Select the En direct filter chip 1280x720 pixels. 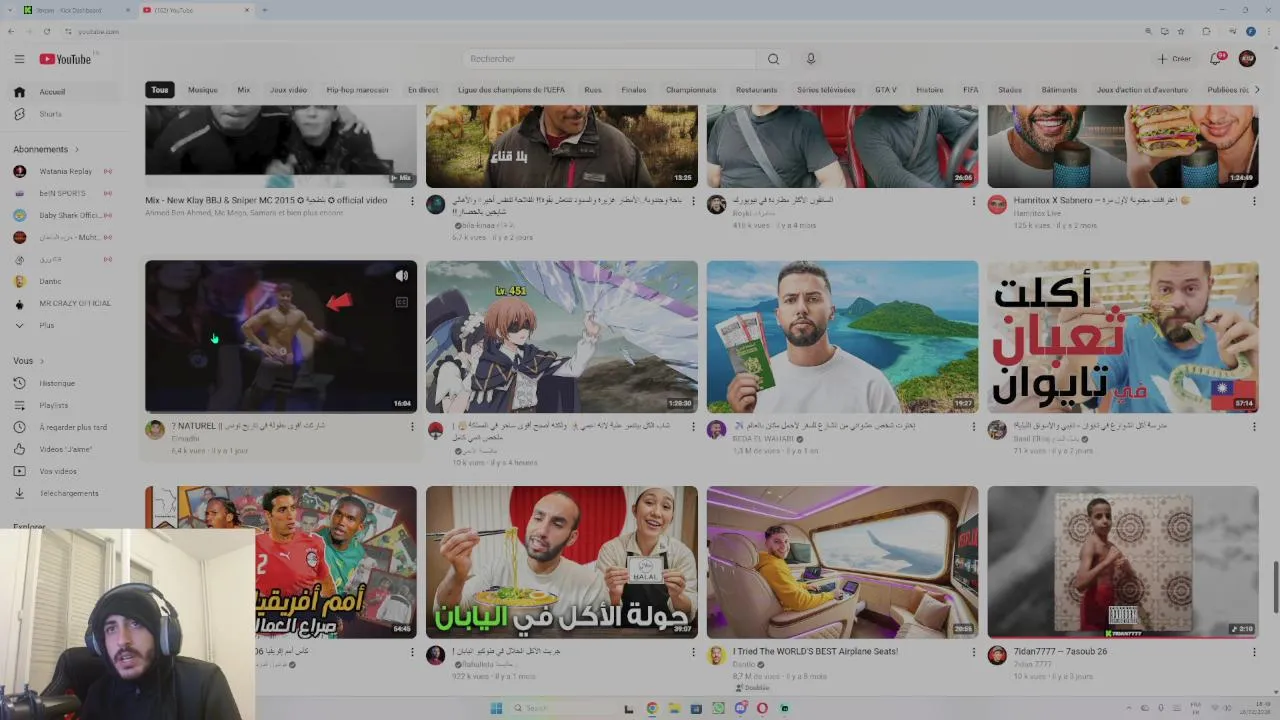423,90
